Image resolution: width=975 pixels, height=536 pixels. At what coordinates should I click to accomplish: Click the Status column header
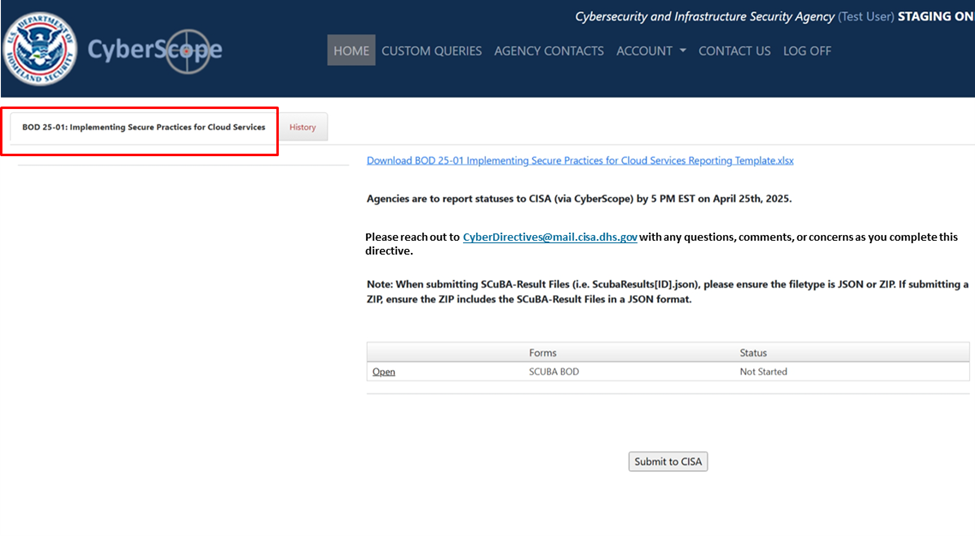[x=753, y=353]
